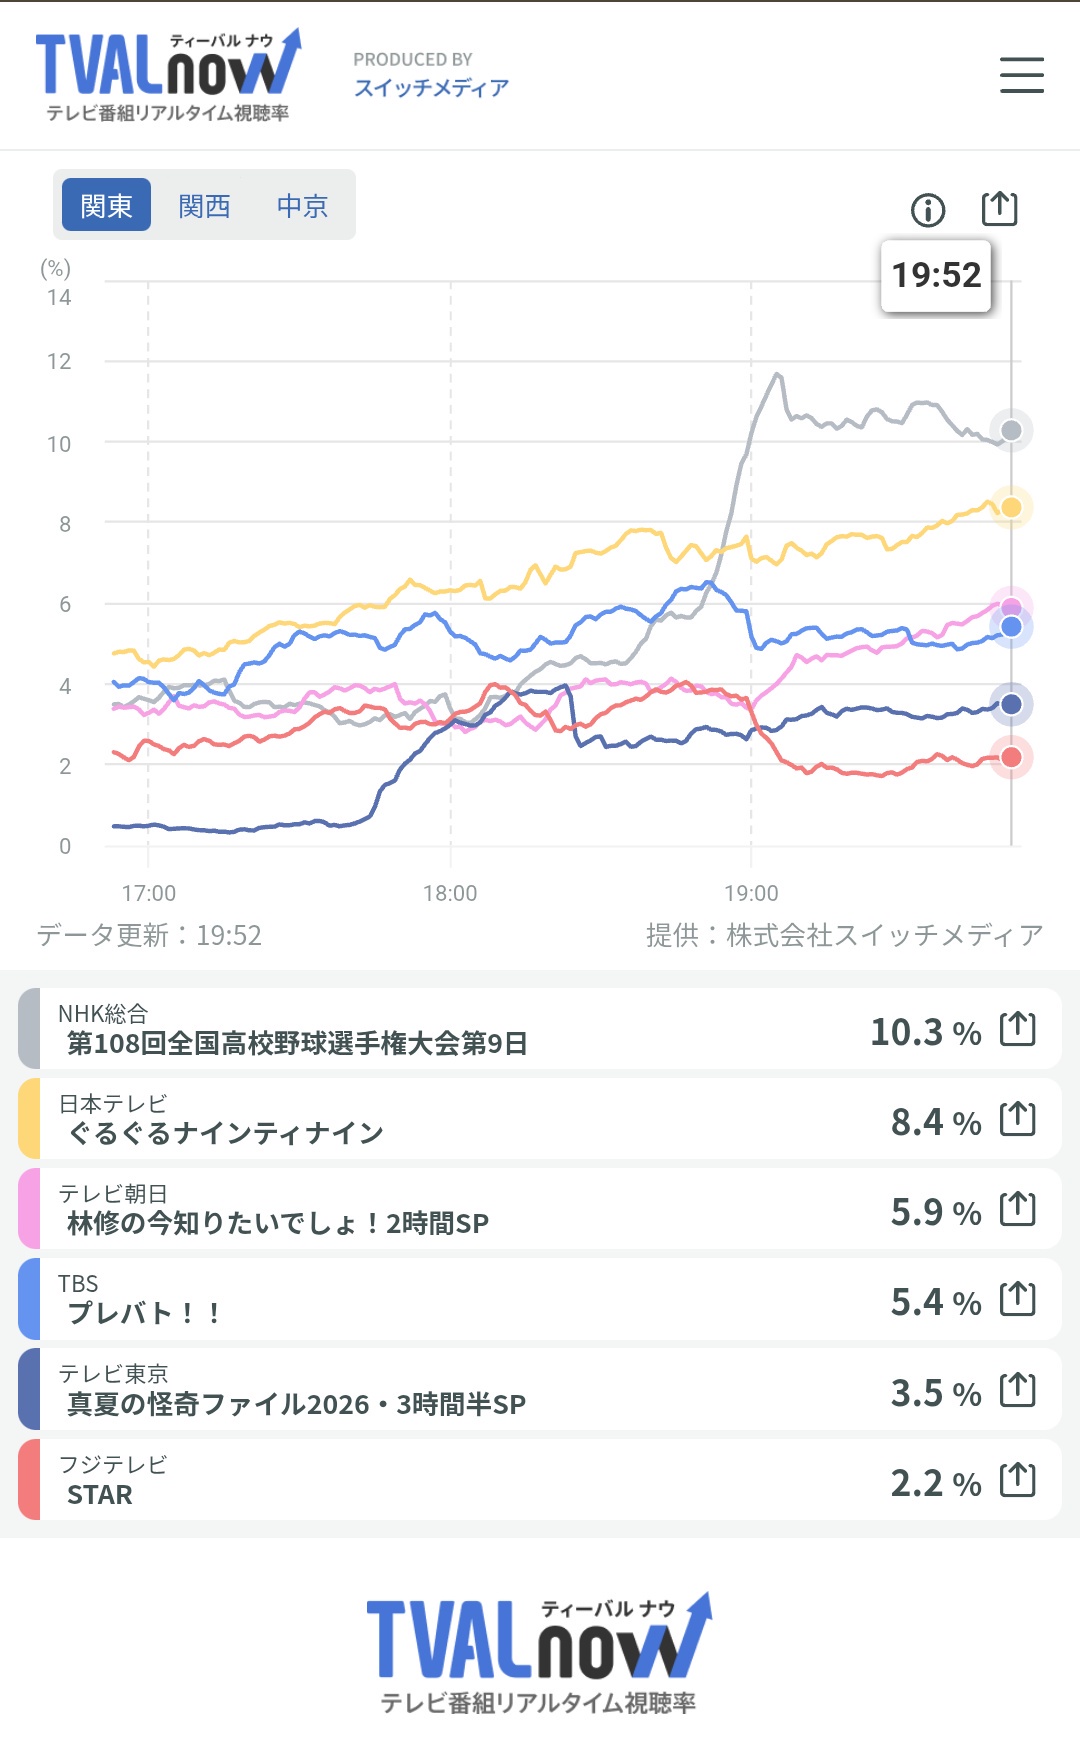Share the フジテレビ STAR 2.2% rating
The width and height of the screenshot is (1080, 1742).
(1018, 1480)
